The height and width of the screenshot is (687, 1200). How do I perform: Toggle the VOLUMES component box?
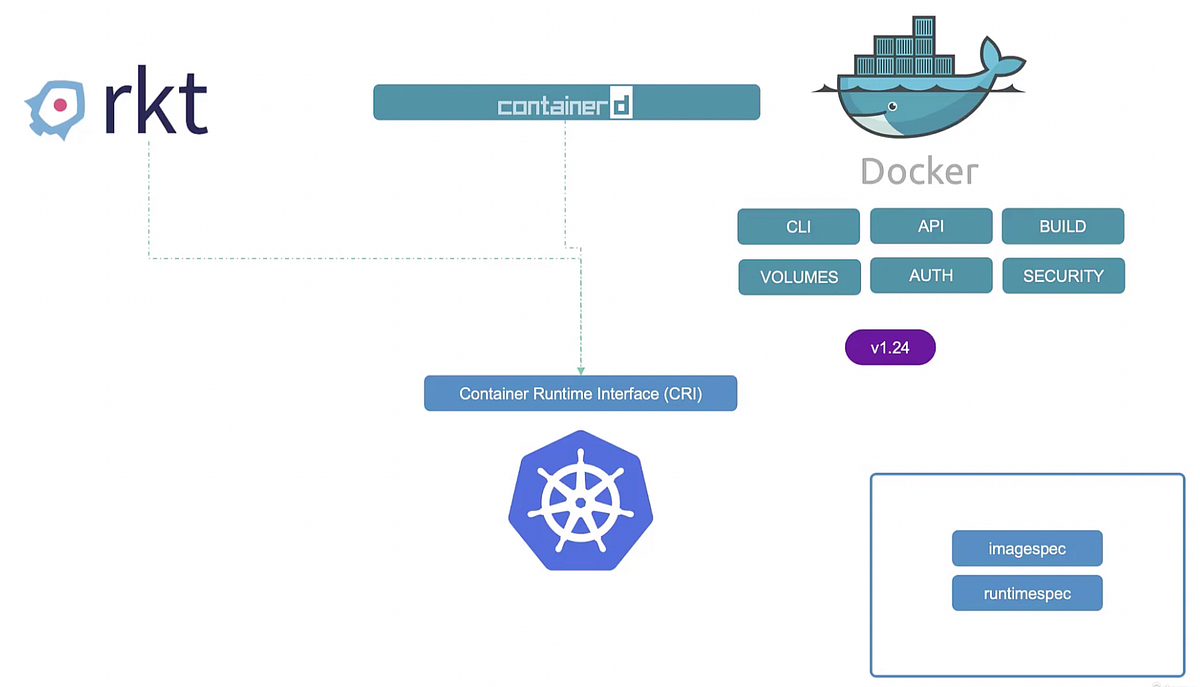799,277
